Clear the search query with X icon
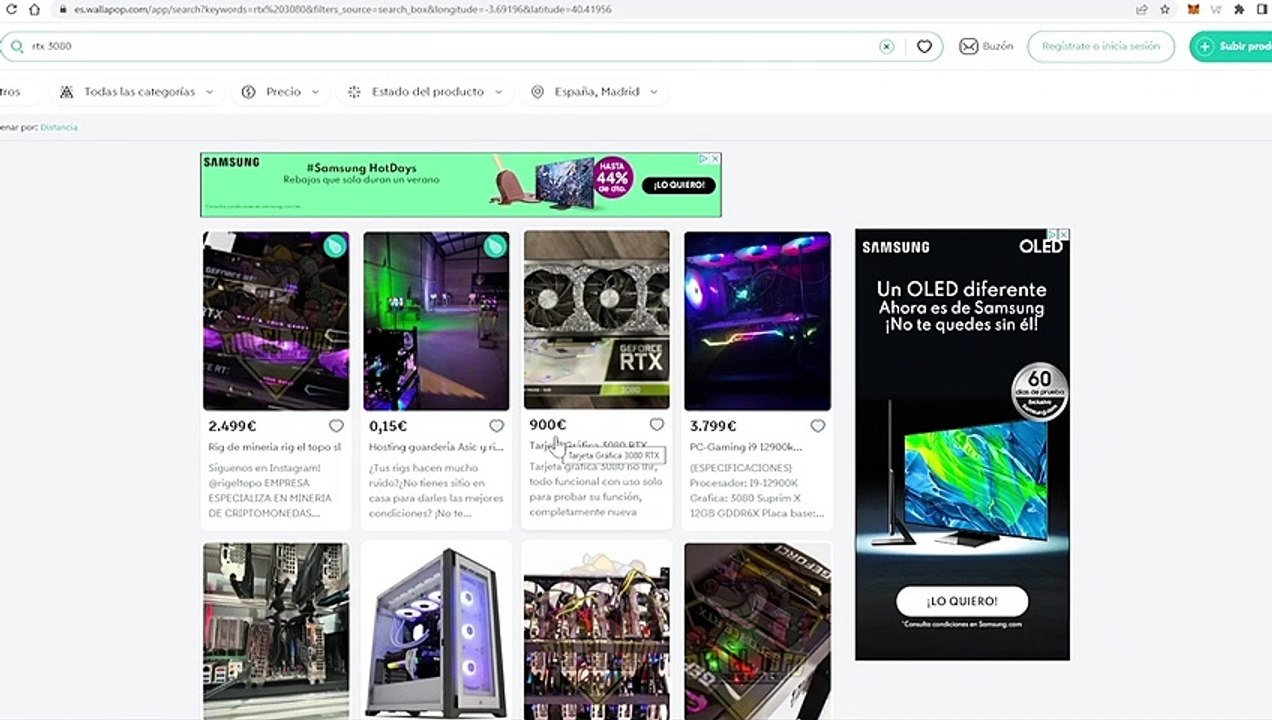Image resolution: width=1272 pixels, height=720 pixels. pos(886,46)
